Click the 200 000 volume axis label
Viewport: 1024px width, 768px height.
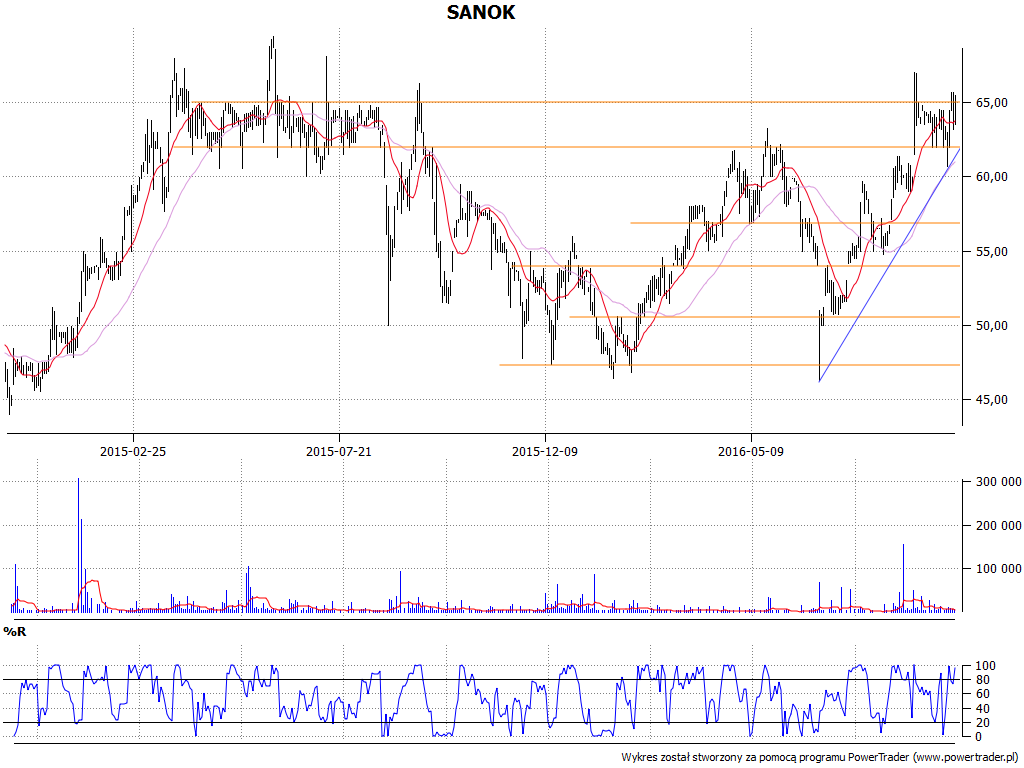[998, 526]
